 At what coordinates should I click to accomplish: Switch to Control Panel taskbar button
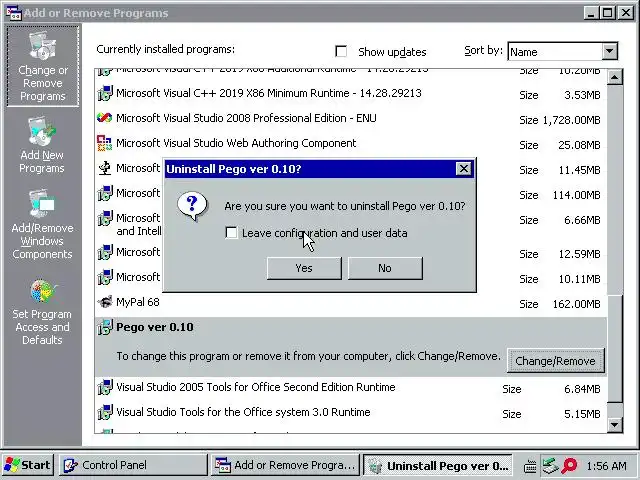coord(133,465)
